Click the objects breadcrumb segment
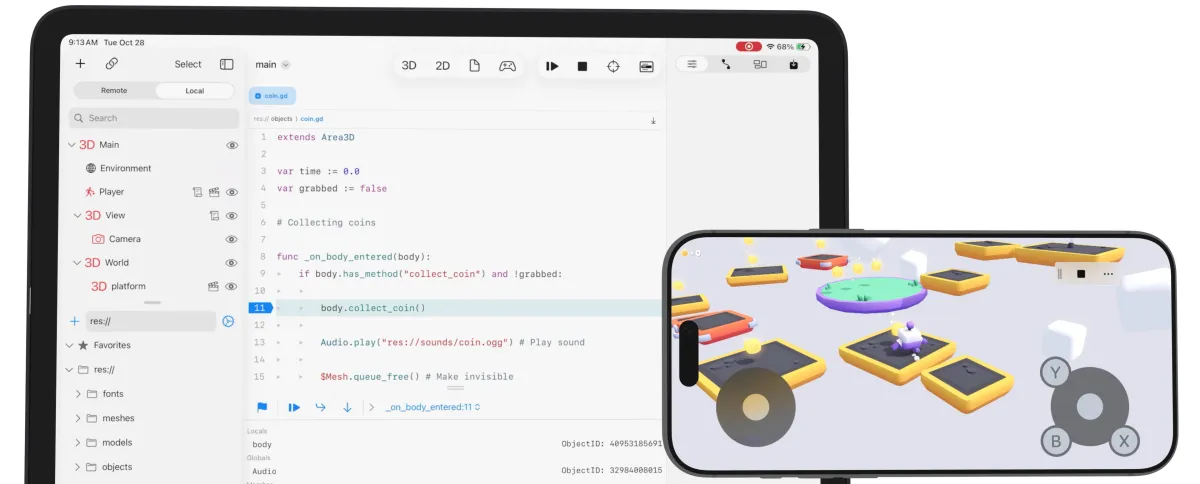The height and width of the screenshot is (484, 1200). click(x=282, y=119)
